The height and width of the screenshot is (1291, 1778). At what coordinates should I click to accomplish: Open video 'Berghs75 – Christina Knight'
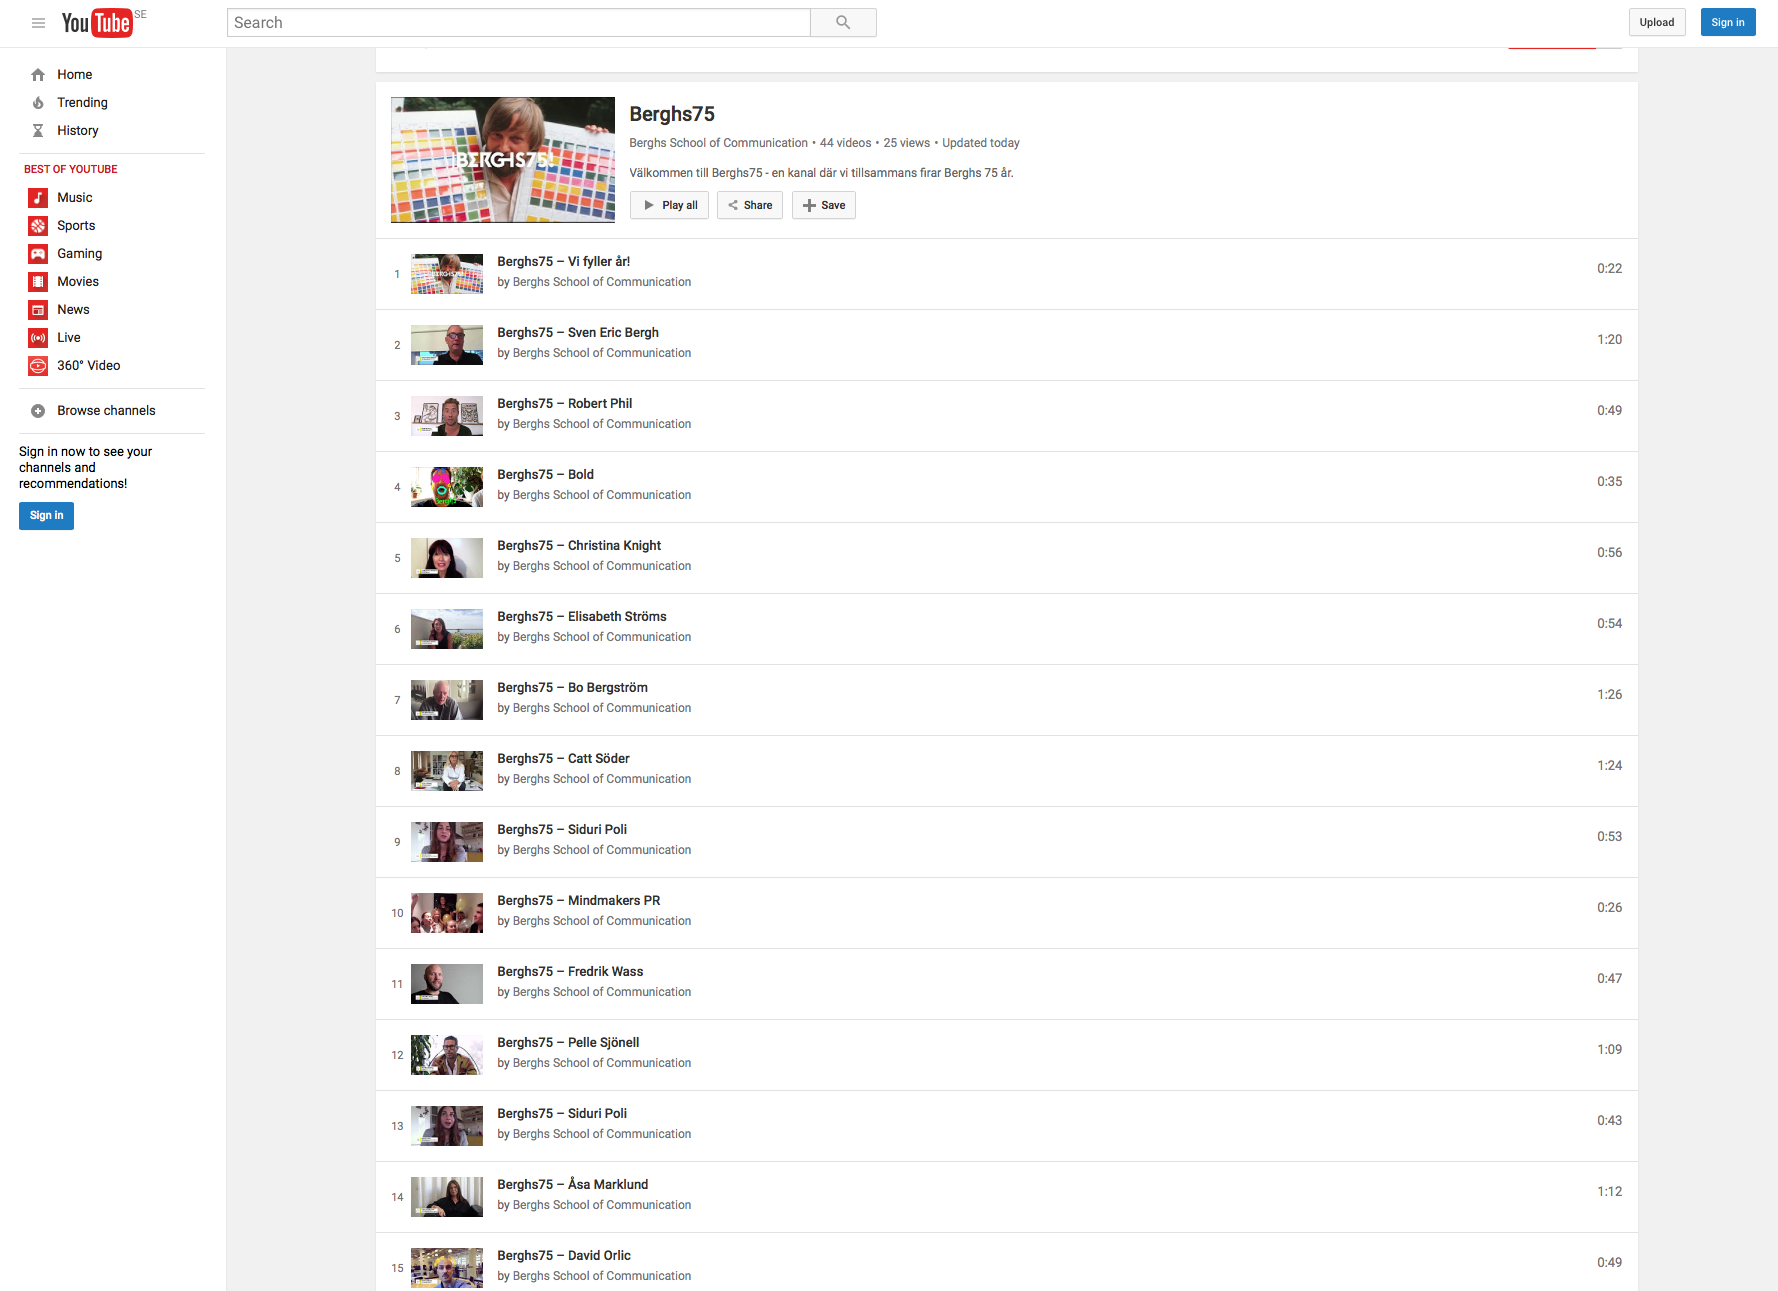pyautogui.click(x=579, y=546)
